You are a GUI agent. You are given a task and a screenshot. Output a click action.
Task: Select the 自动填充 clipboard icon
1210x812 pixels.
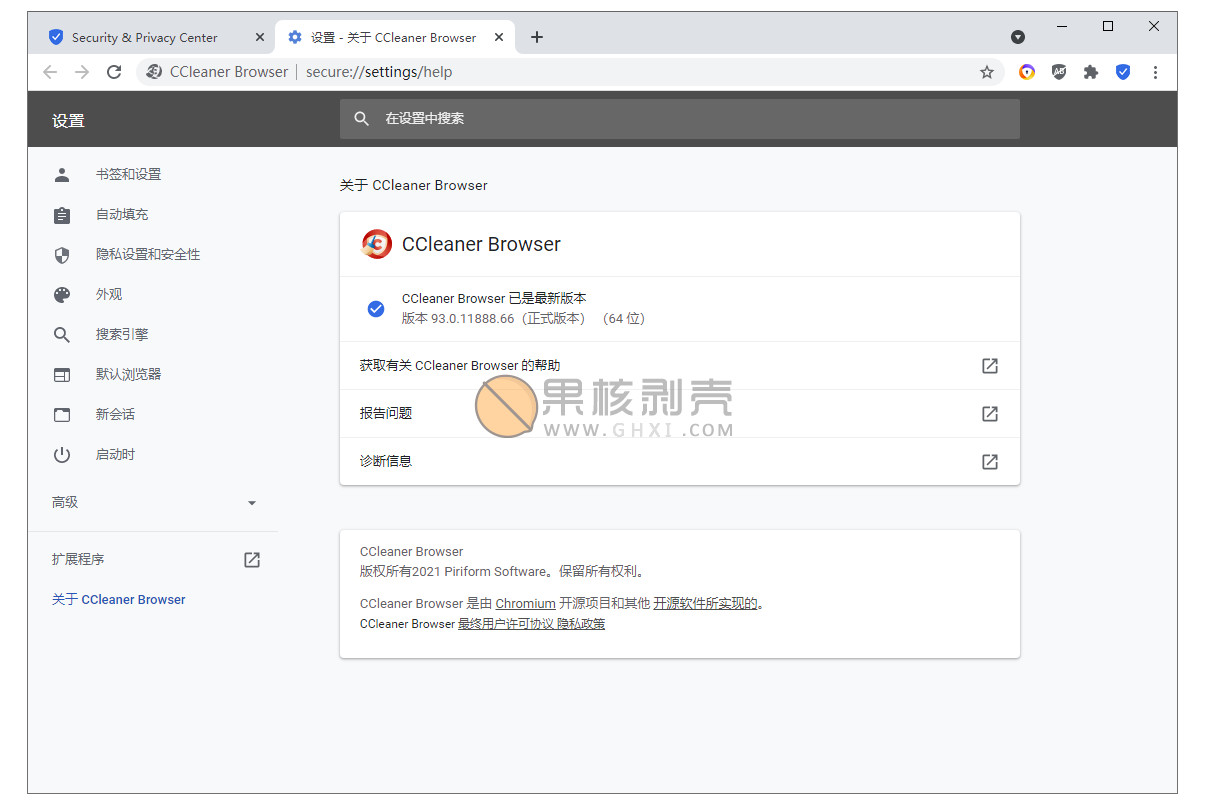pyautogui.click(x=62, y=214)
